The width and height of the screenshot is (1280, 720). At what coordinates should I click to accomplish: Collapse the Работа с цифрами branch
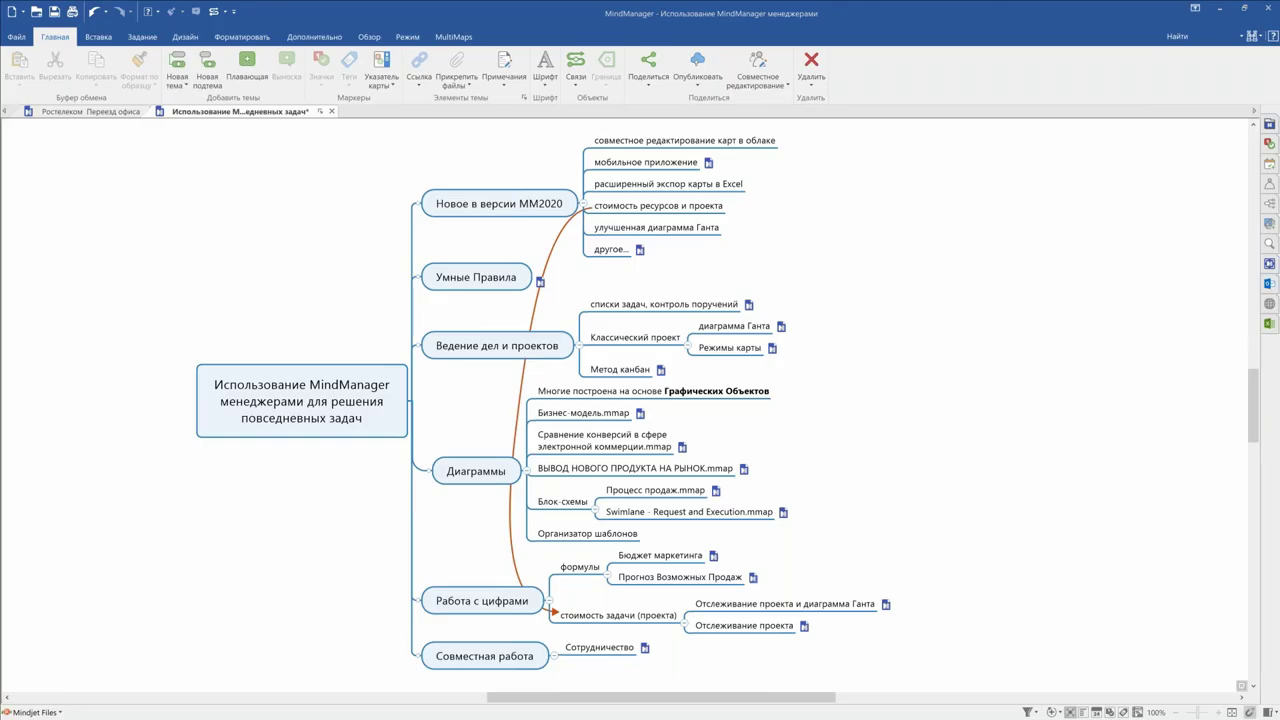click(x=548, y=601)
